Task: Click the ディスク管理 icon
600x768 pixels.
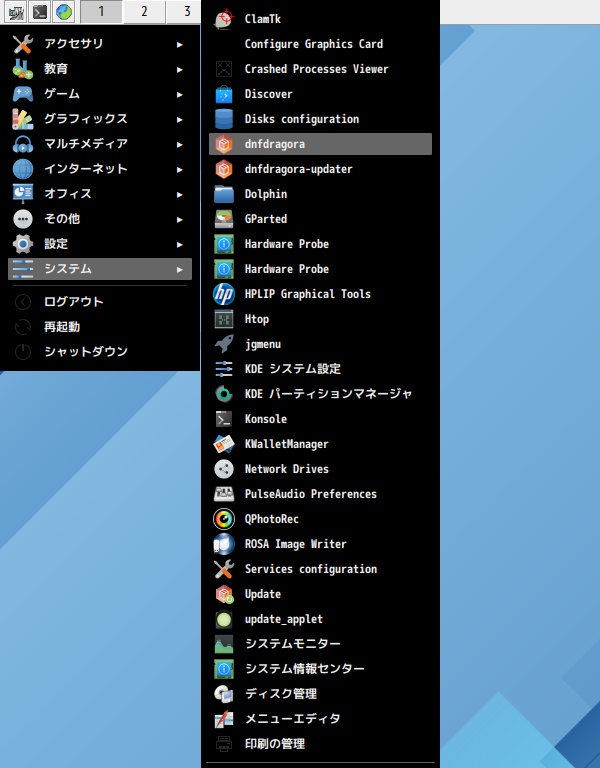Action: click(224, 694)
